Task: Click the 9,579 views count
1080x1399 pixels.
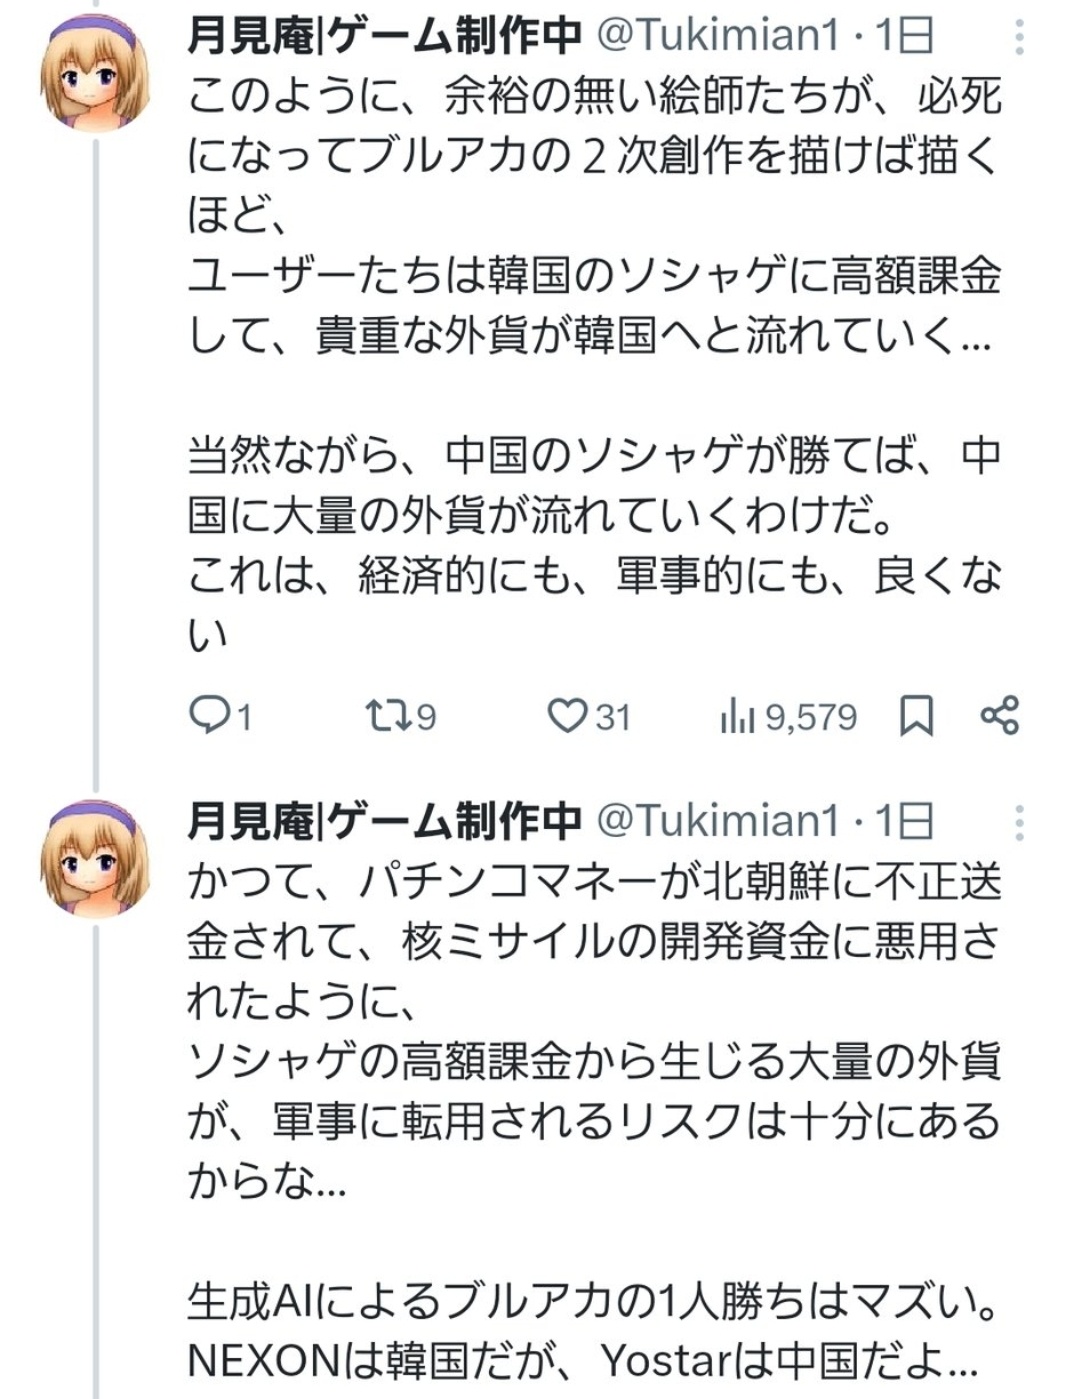Action: click(x=811, y=717)
